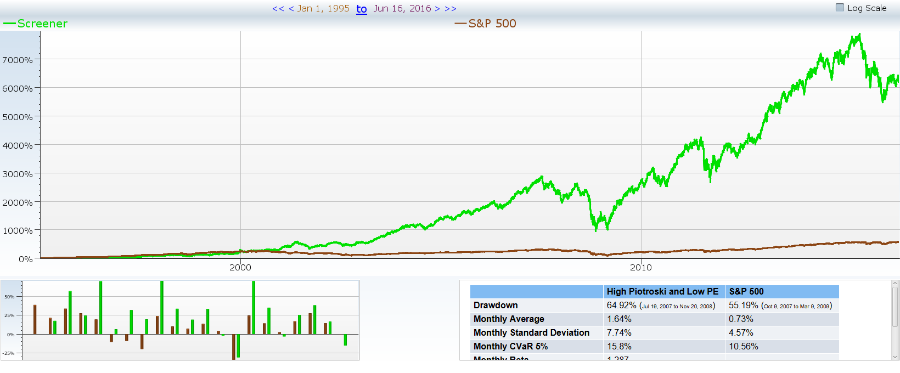The image size is (900, 373).
Task: Click the 2010 marker on the time axis
Action: tap(642, 267)
